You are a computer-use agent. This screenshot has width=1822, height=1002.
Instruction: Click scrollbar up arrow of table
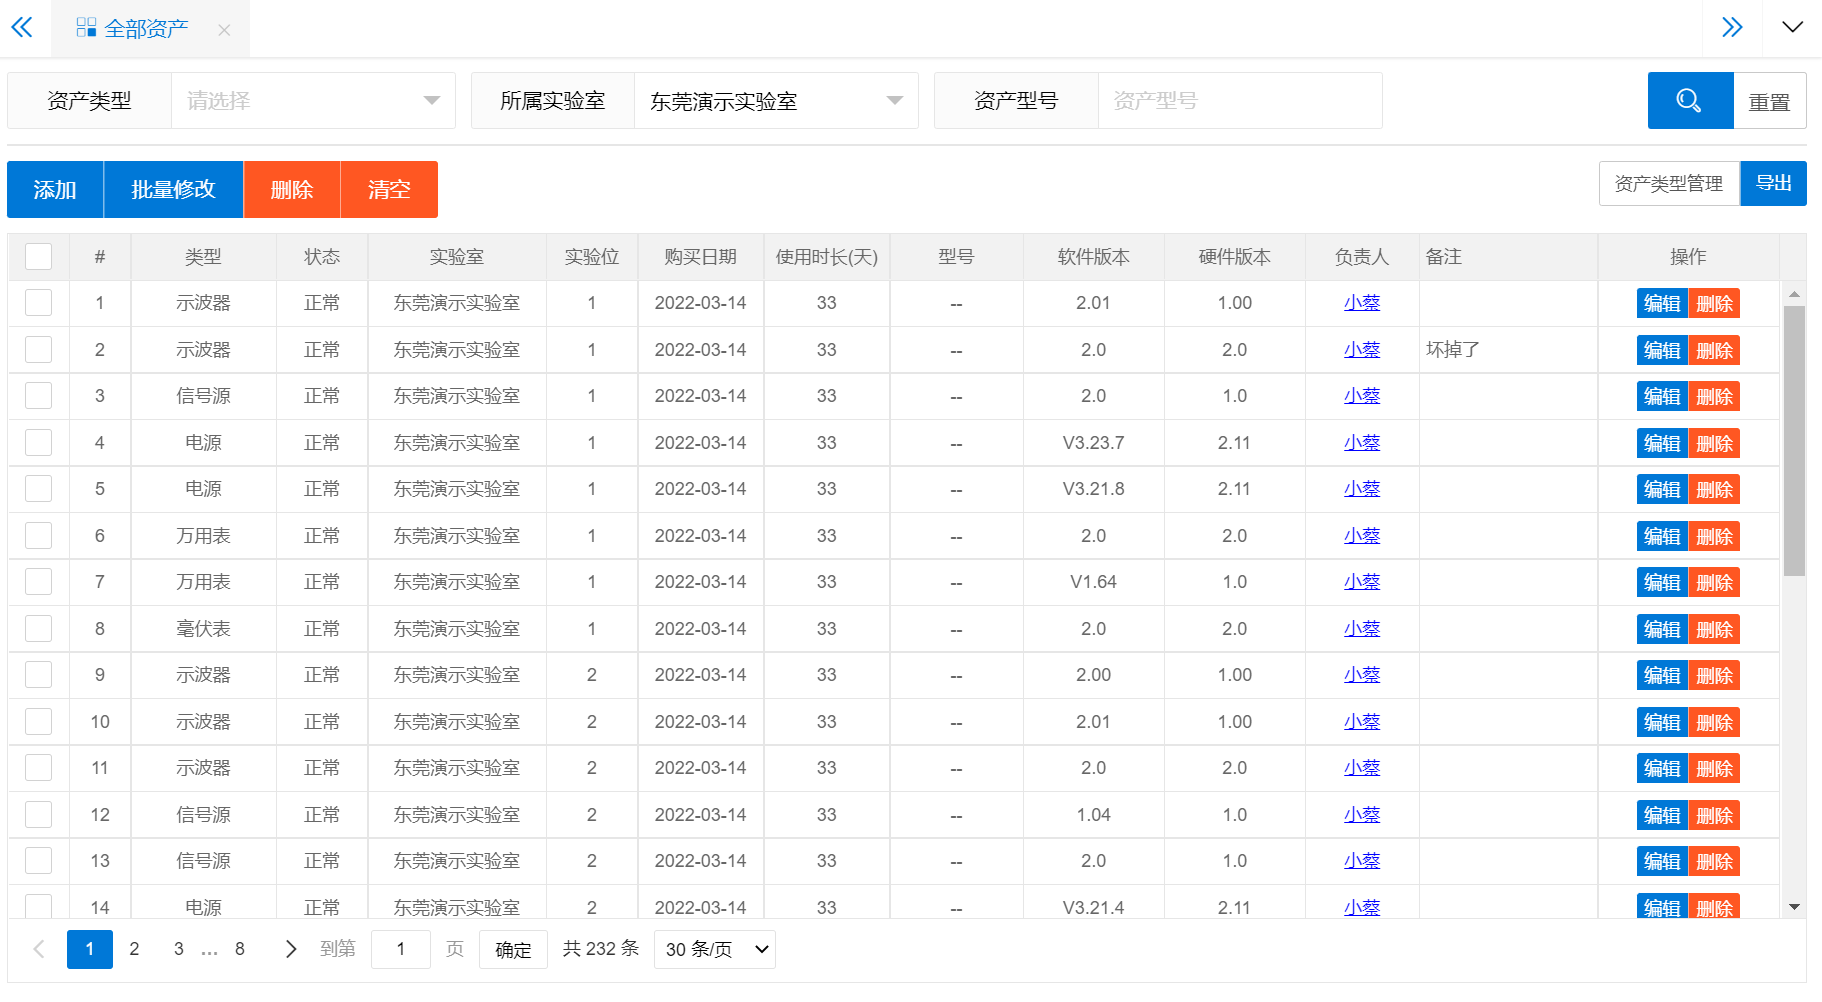point(1794,294)
